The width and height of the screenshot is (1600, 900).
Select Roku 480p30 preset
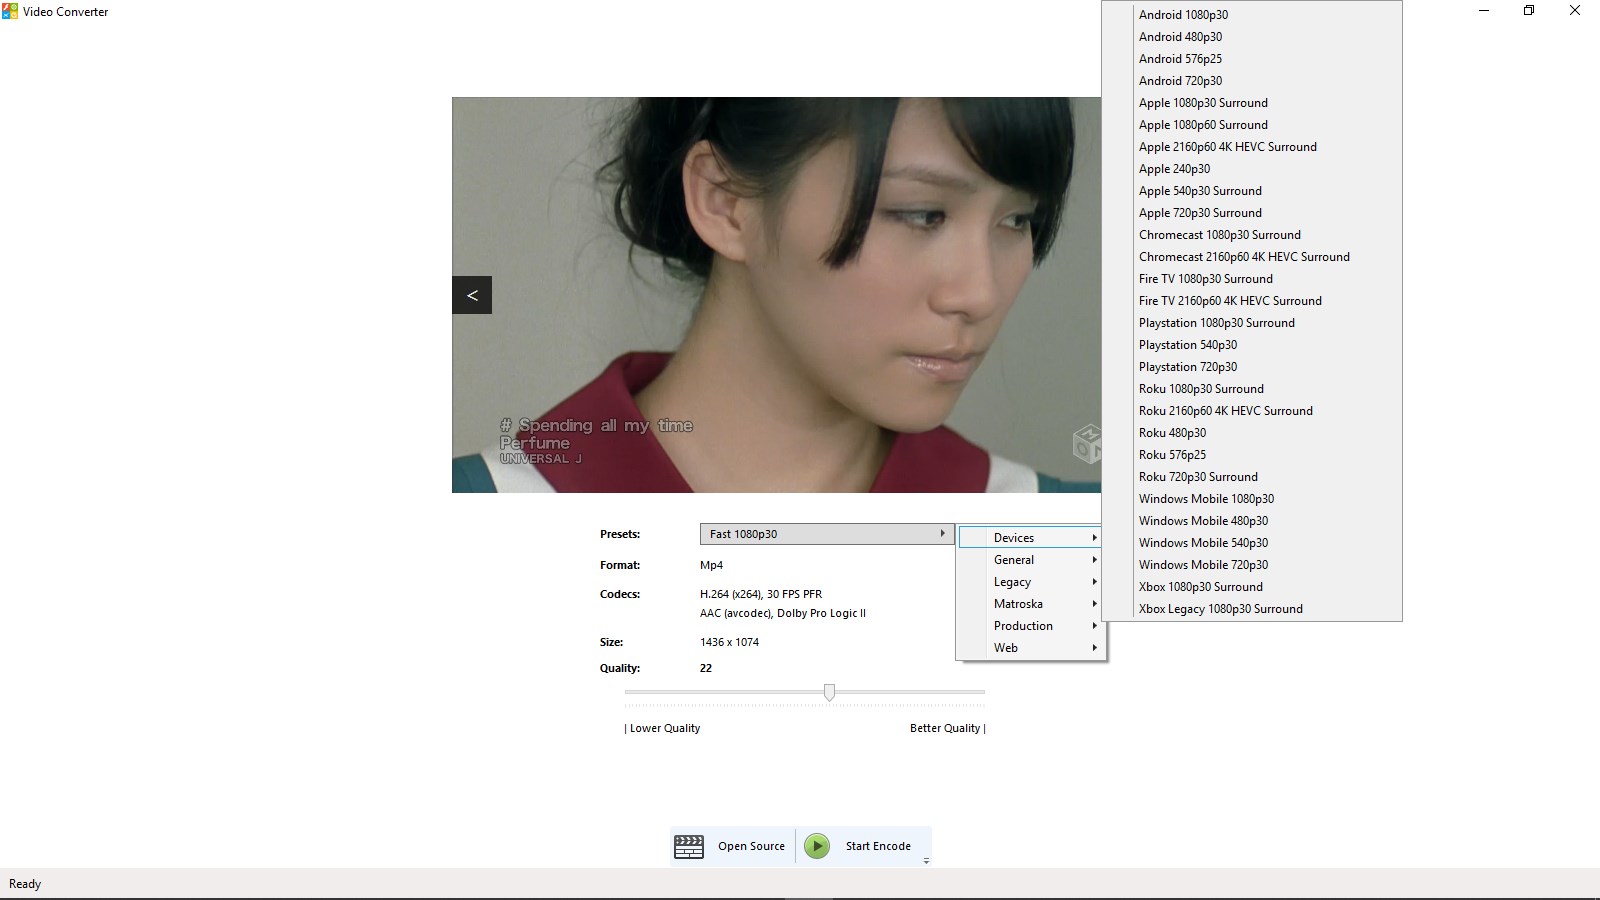point(1252,433)
